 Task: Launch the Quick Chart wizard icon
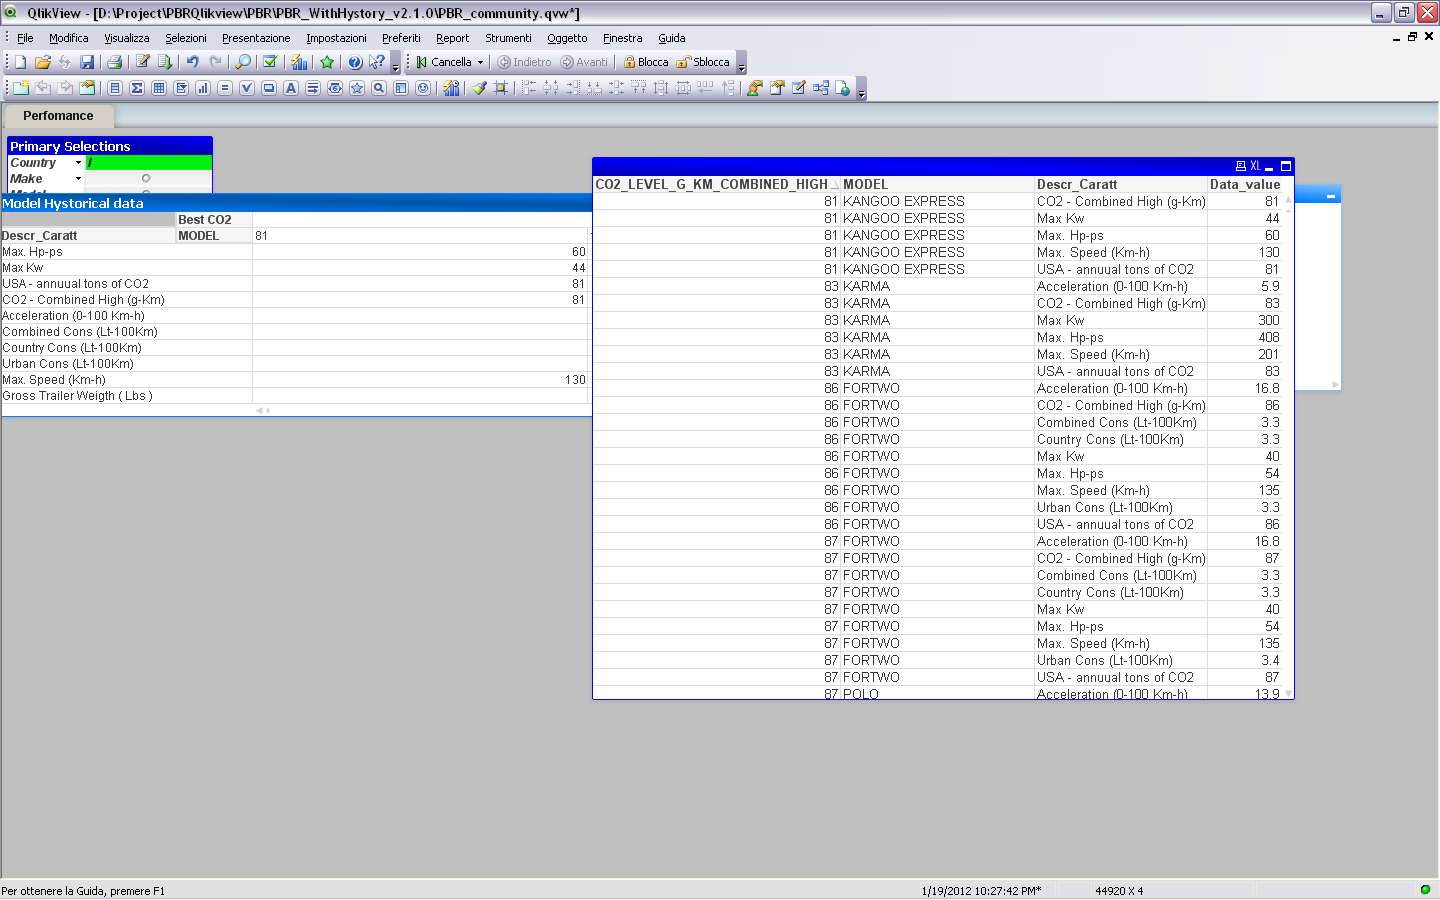(x=299, y=62)
